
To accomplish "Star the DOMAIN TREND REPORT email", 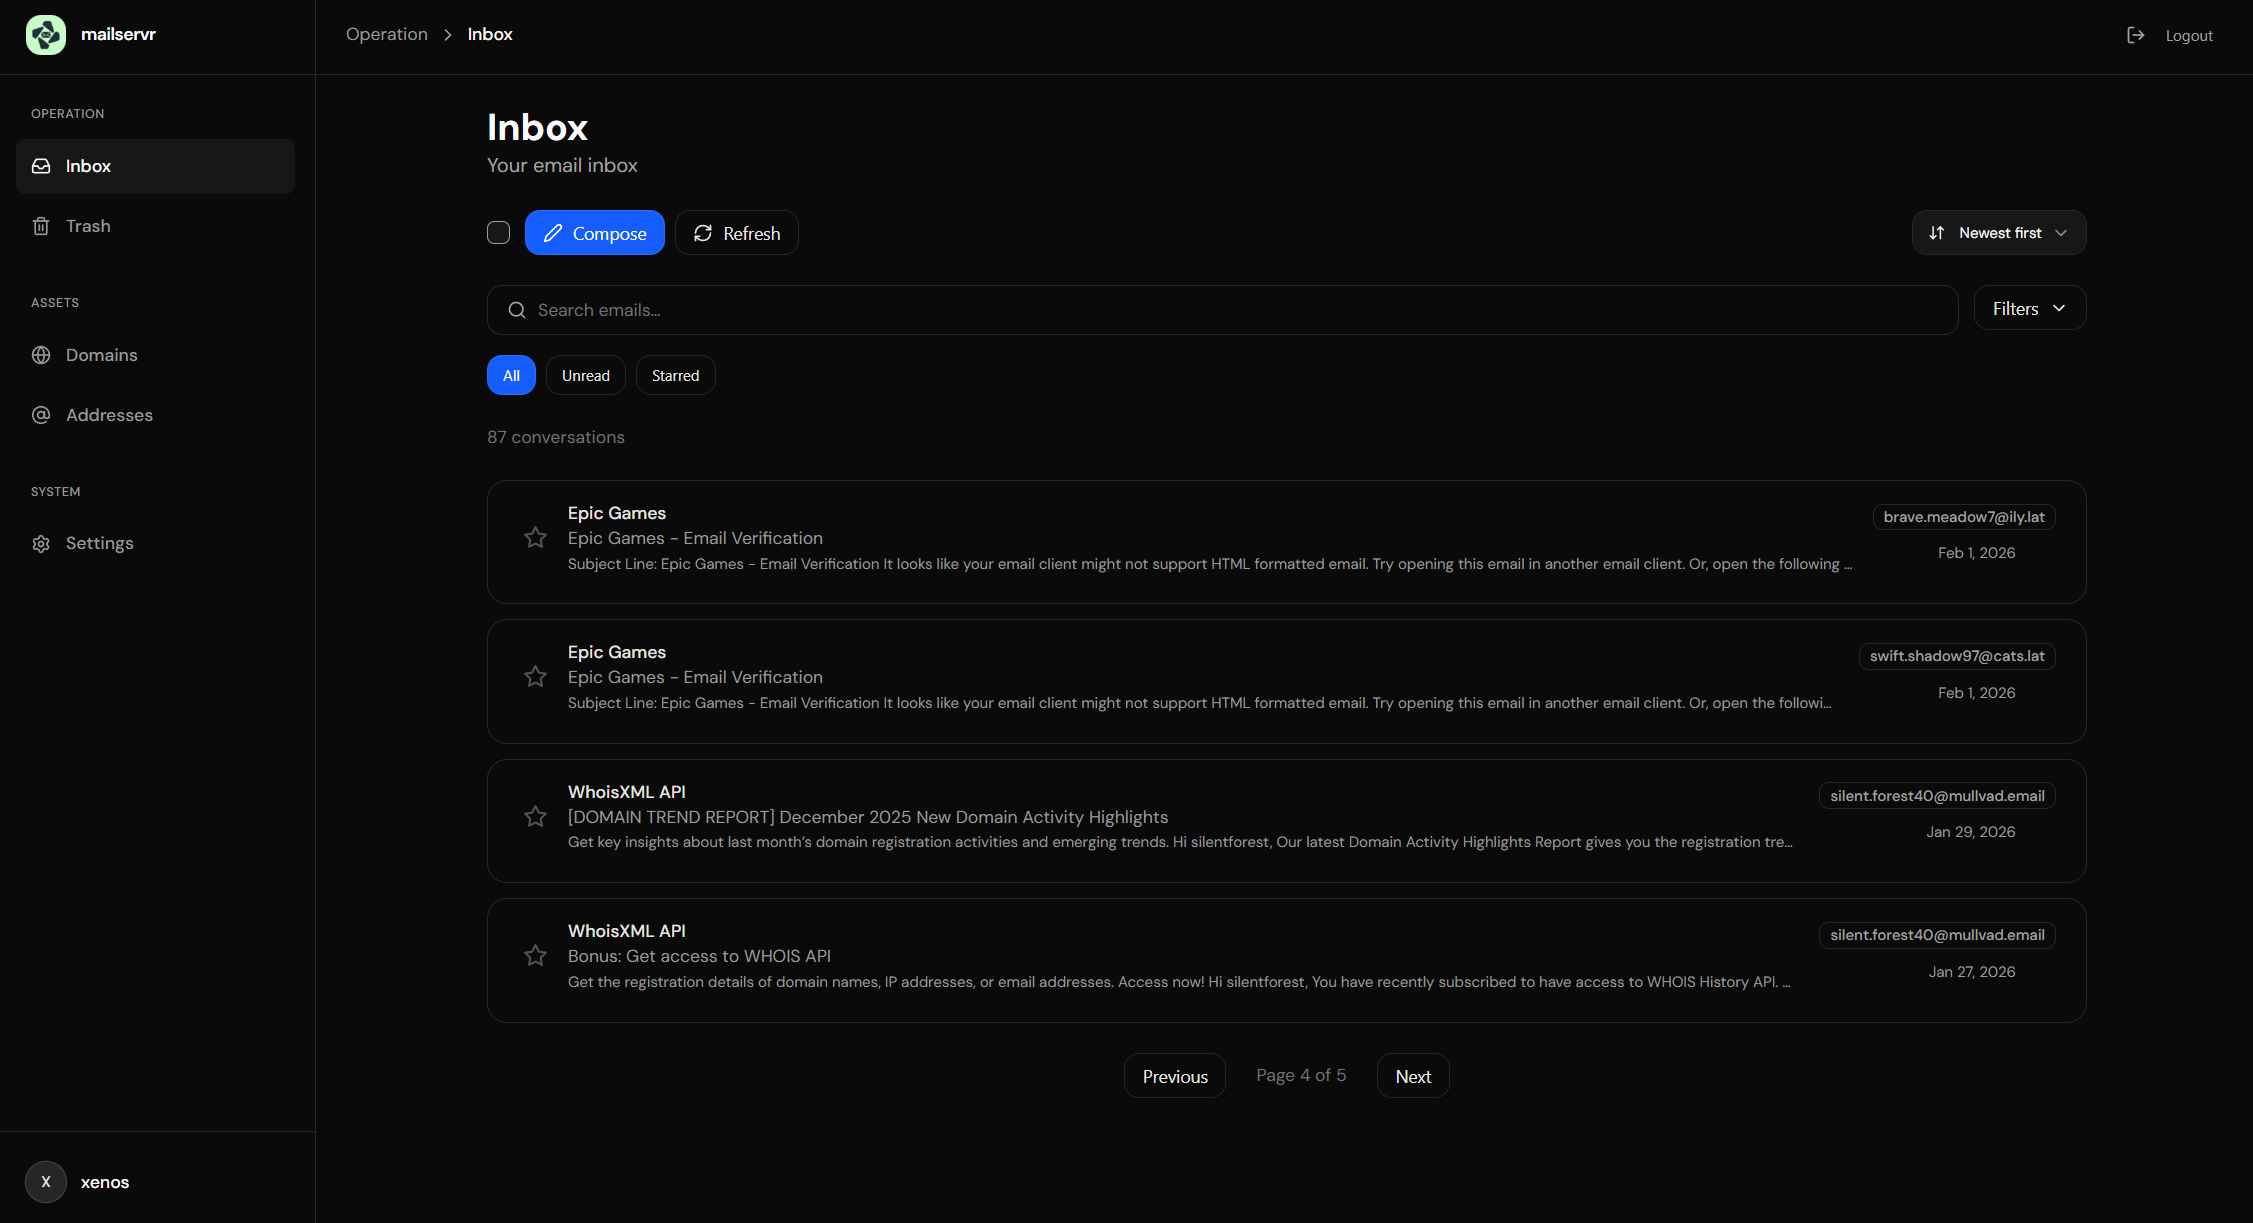I will tap(535, 816).
